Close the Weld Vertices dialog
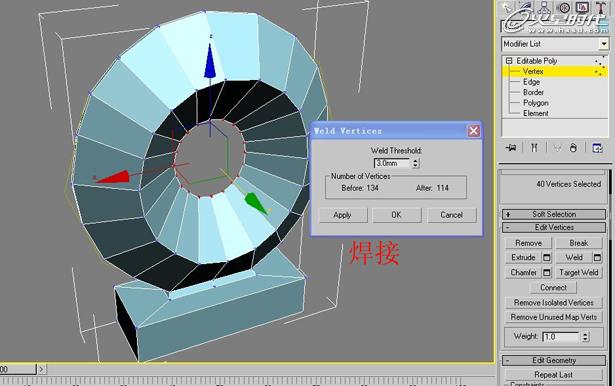This screenshot has width=615, height=386. coord(473,131)
